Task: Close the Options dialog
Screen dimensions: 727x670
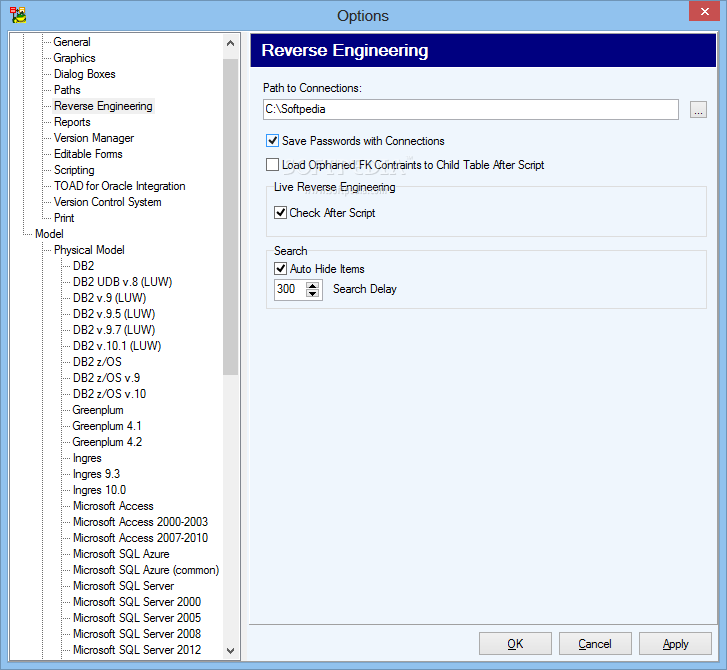Action: [704, 12]
